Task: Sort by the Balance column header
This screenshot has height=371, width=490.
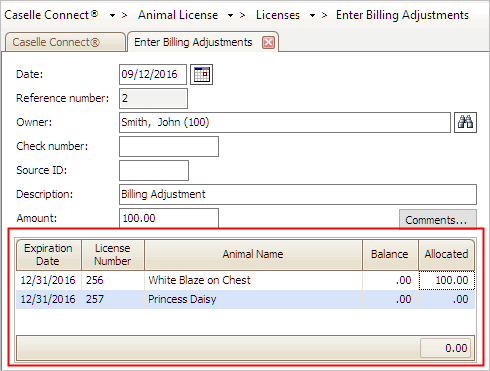Action: pos(390,255)
